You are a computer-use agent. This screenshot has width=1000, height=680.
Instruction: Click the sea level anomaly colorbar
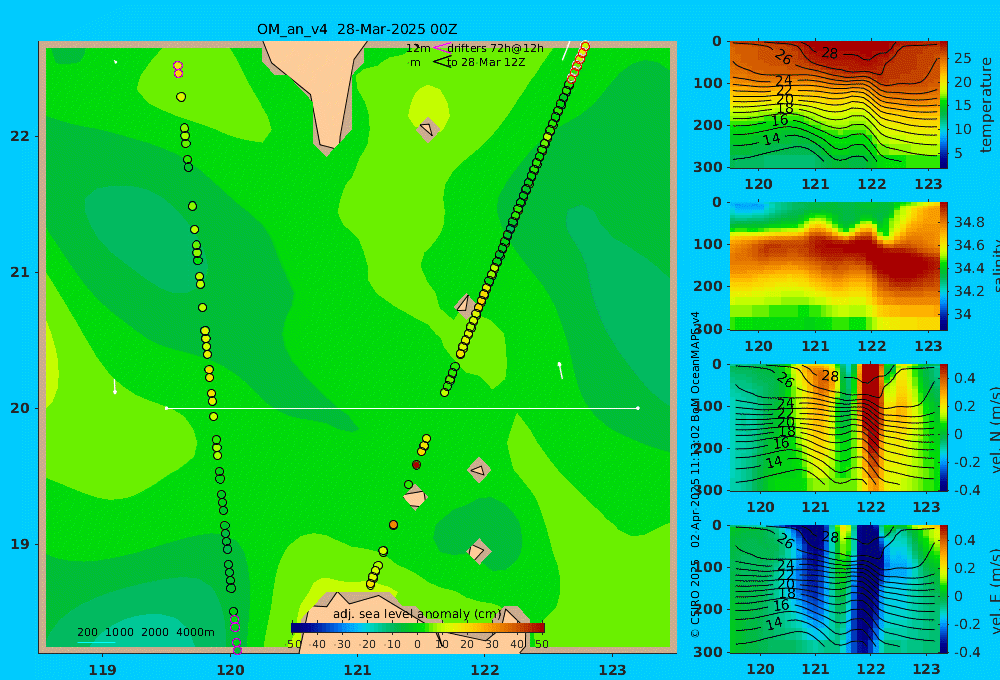click(418, 628)
